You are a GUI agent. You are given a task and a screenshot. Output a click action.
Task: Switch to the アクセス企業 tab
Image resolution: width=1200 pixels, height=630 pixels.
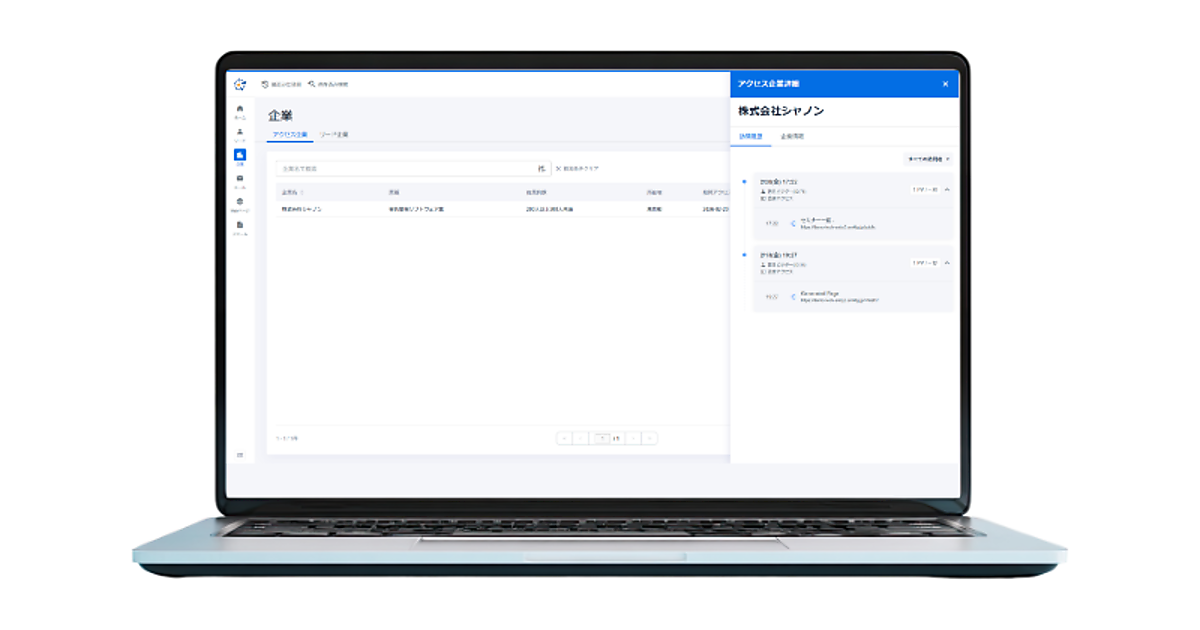point(290,134)
